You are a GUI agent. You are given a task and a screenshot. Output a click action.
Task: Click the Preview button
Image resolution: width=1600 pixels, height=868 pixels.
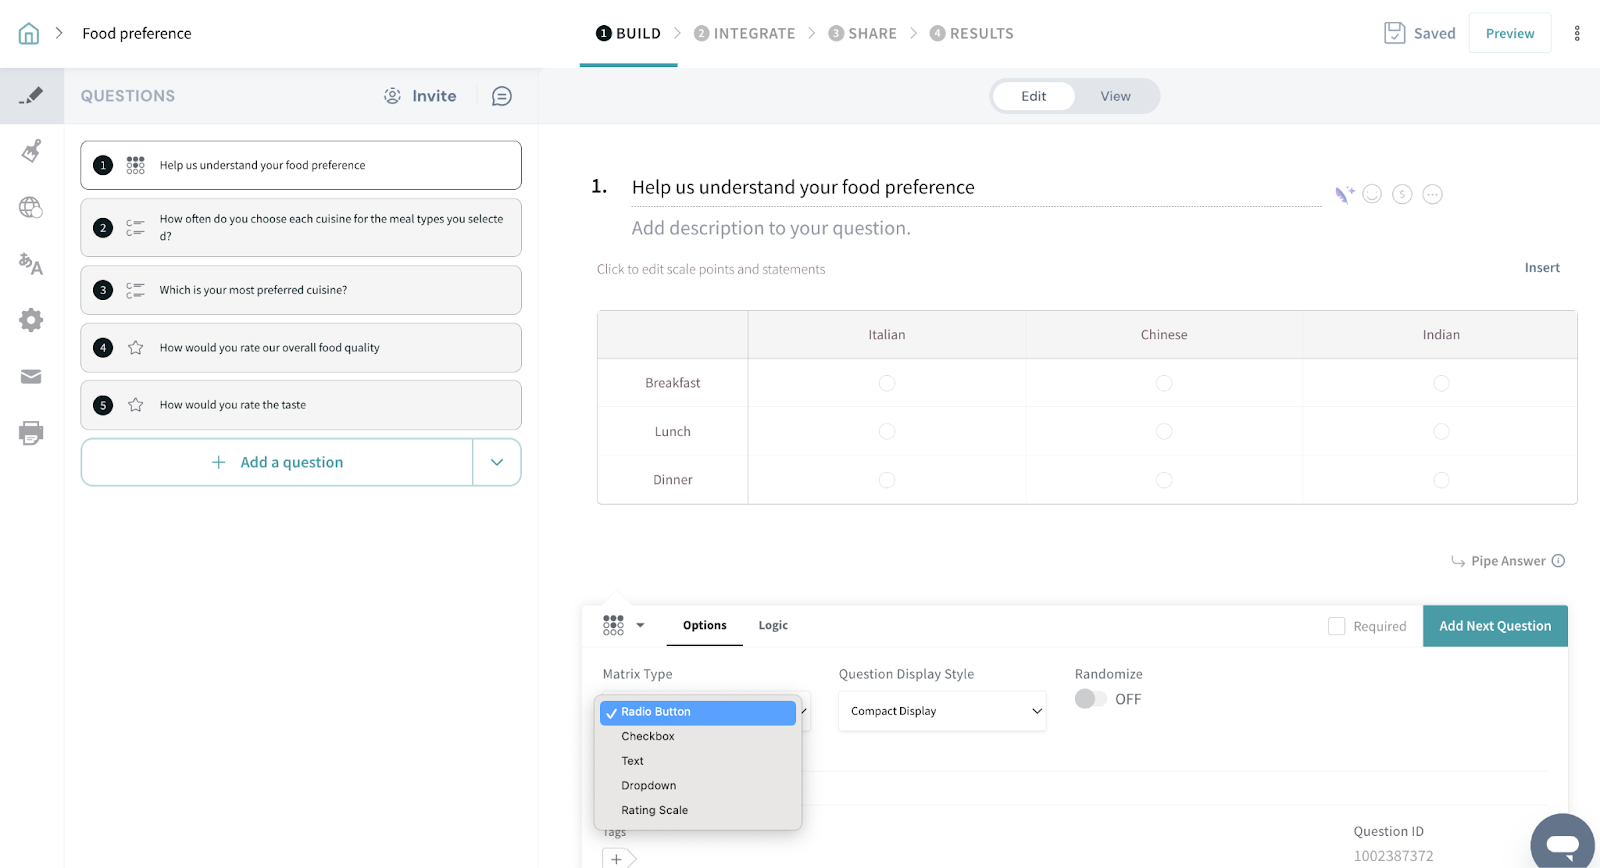[1509, 34]
